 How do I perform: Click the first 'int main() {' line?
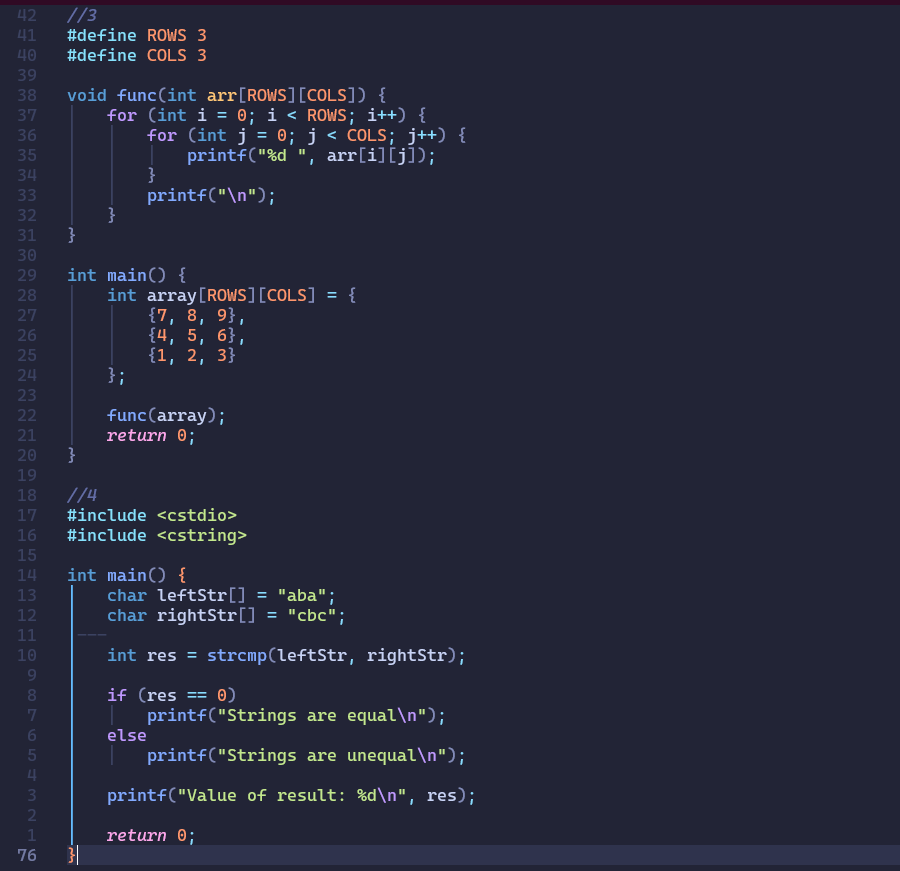[127, 276]
